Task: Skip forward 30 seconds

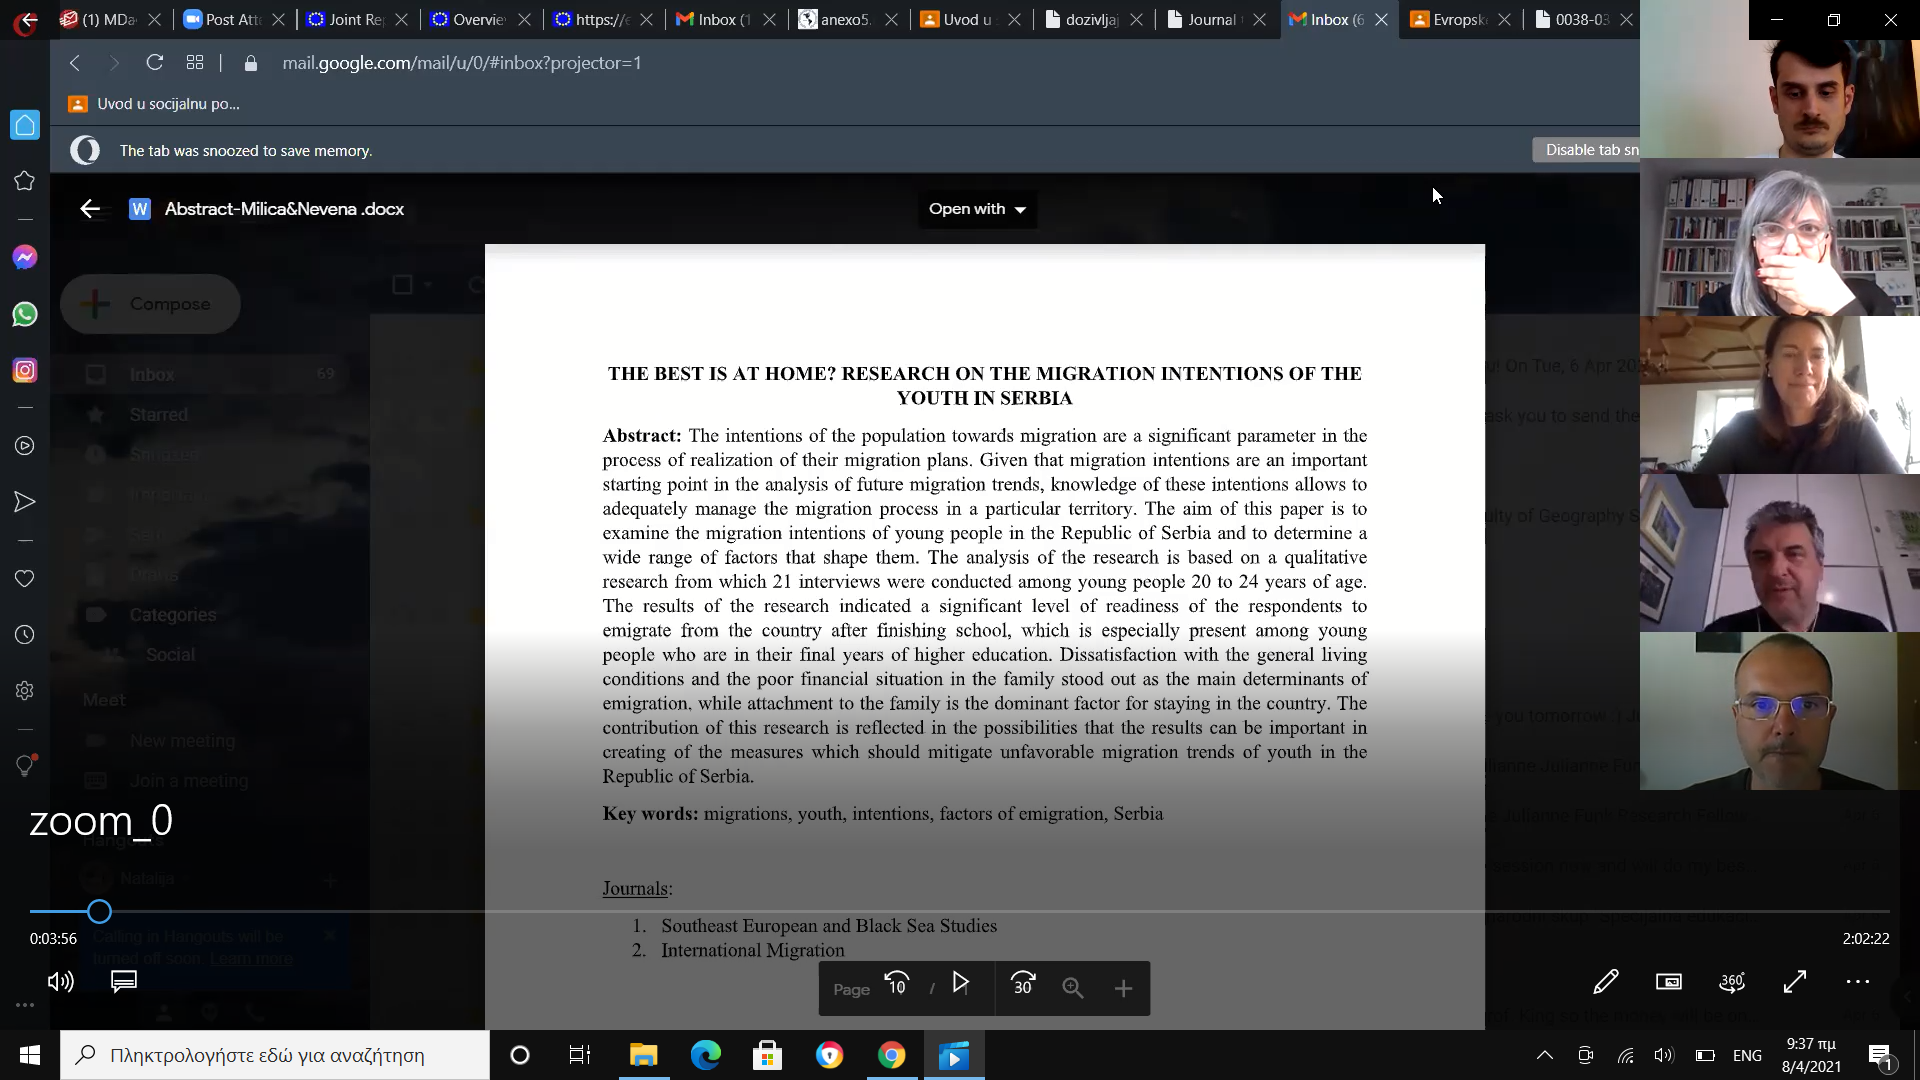Action: 1023,983
